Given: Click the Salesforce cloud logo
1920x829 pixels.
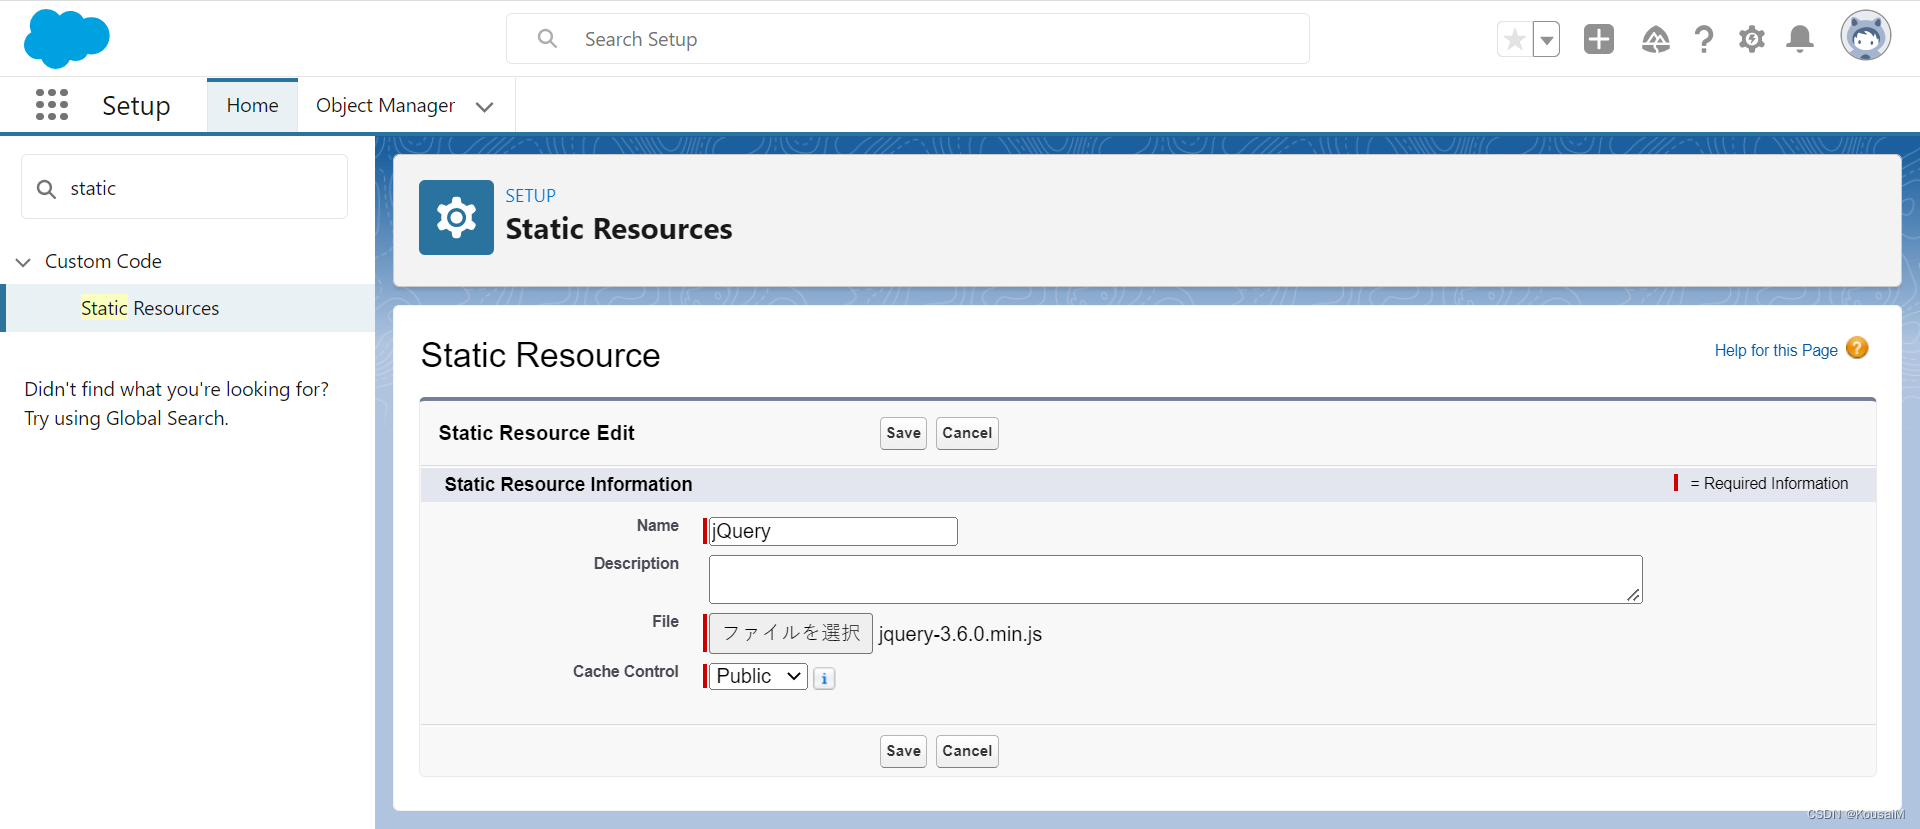Looking at the screenshot, I should 66,39.
